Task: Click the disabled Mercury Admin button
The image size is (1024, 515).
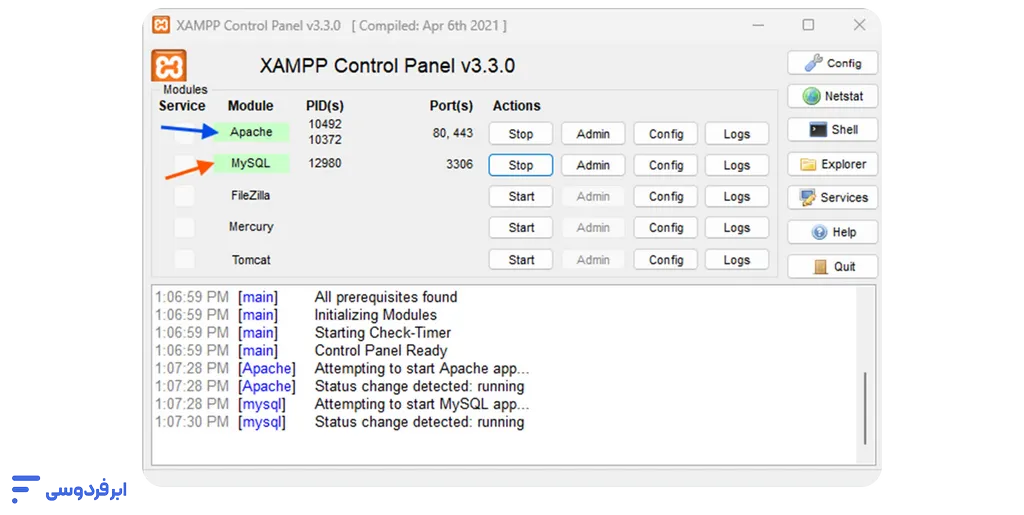Action: [x=593, y=228]
